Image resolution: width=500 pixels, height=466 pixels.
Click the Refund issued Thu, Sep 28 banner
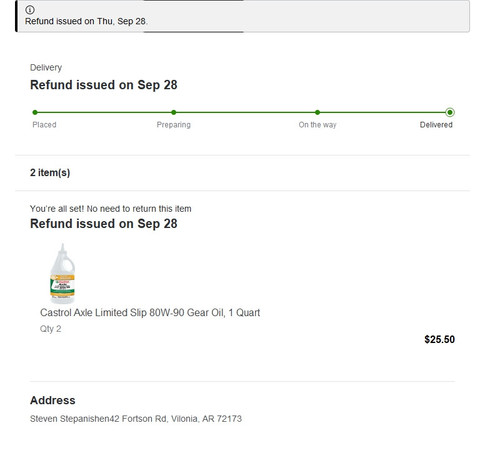(x=242, y=16)
